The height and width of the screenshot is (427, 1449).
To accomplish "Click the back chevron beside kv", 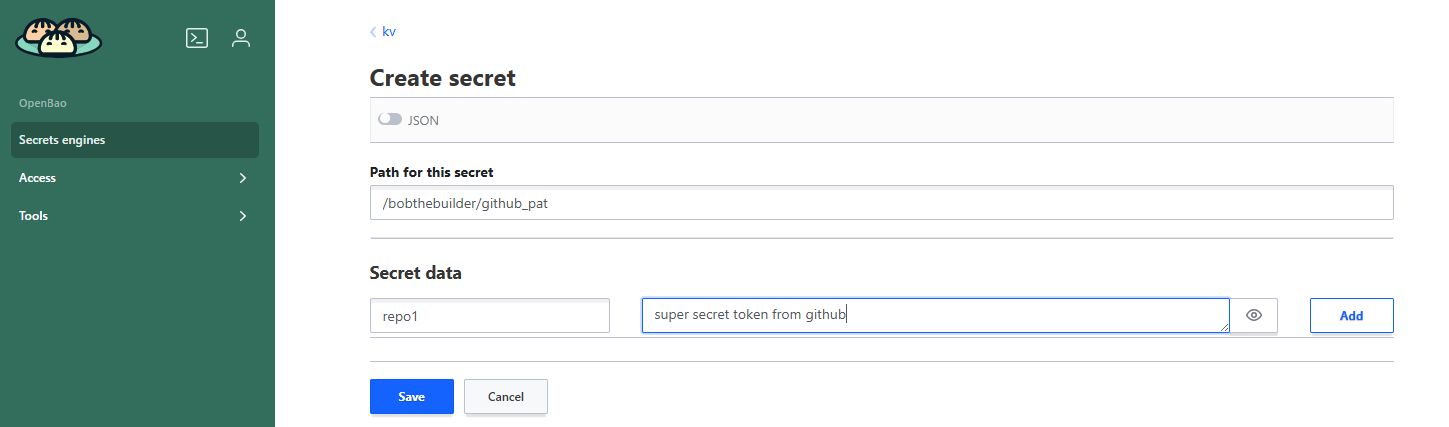I will click(373, 32).
